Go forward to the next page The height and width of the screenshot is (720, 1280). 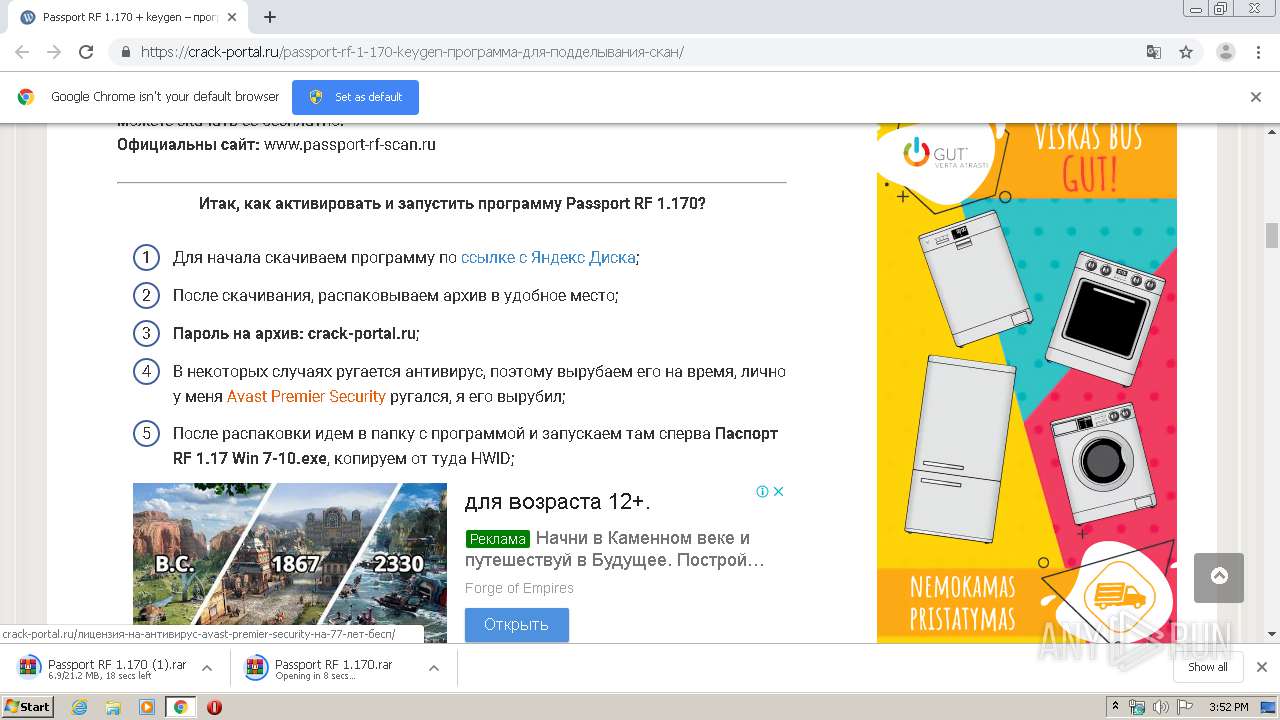click(x=54, y=52)
